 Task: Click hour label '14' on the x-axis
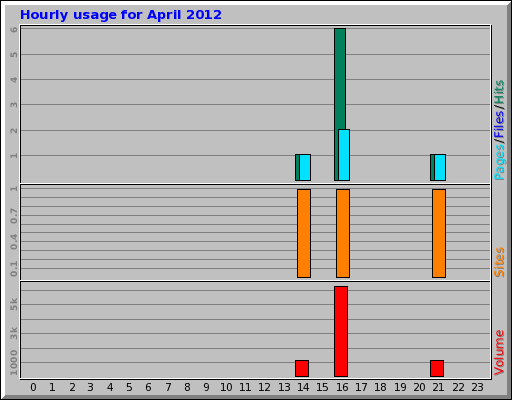[x=303, y=387]
